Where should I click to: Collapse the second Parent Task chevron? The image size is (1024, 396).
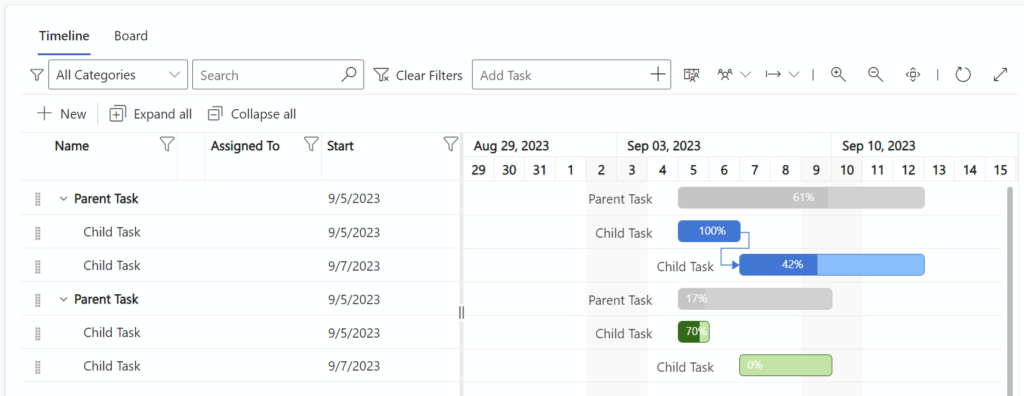63,299
